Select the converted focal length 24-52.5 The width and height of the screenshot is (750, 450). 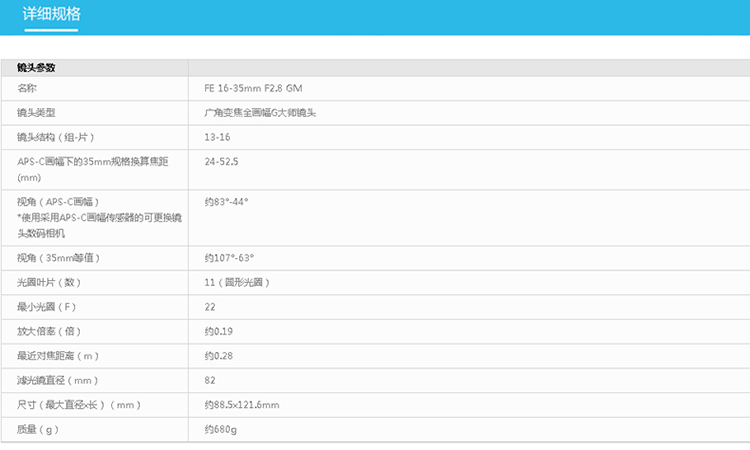pos(221,161)
